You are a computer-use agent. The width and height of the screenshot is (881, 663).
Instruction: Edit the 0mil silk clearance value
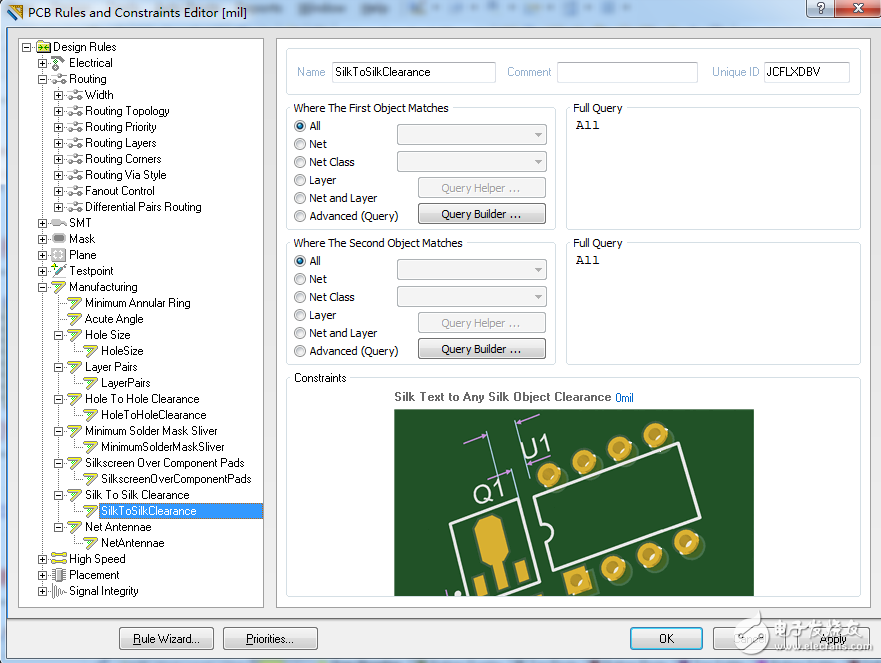coord(624,398)
